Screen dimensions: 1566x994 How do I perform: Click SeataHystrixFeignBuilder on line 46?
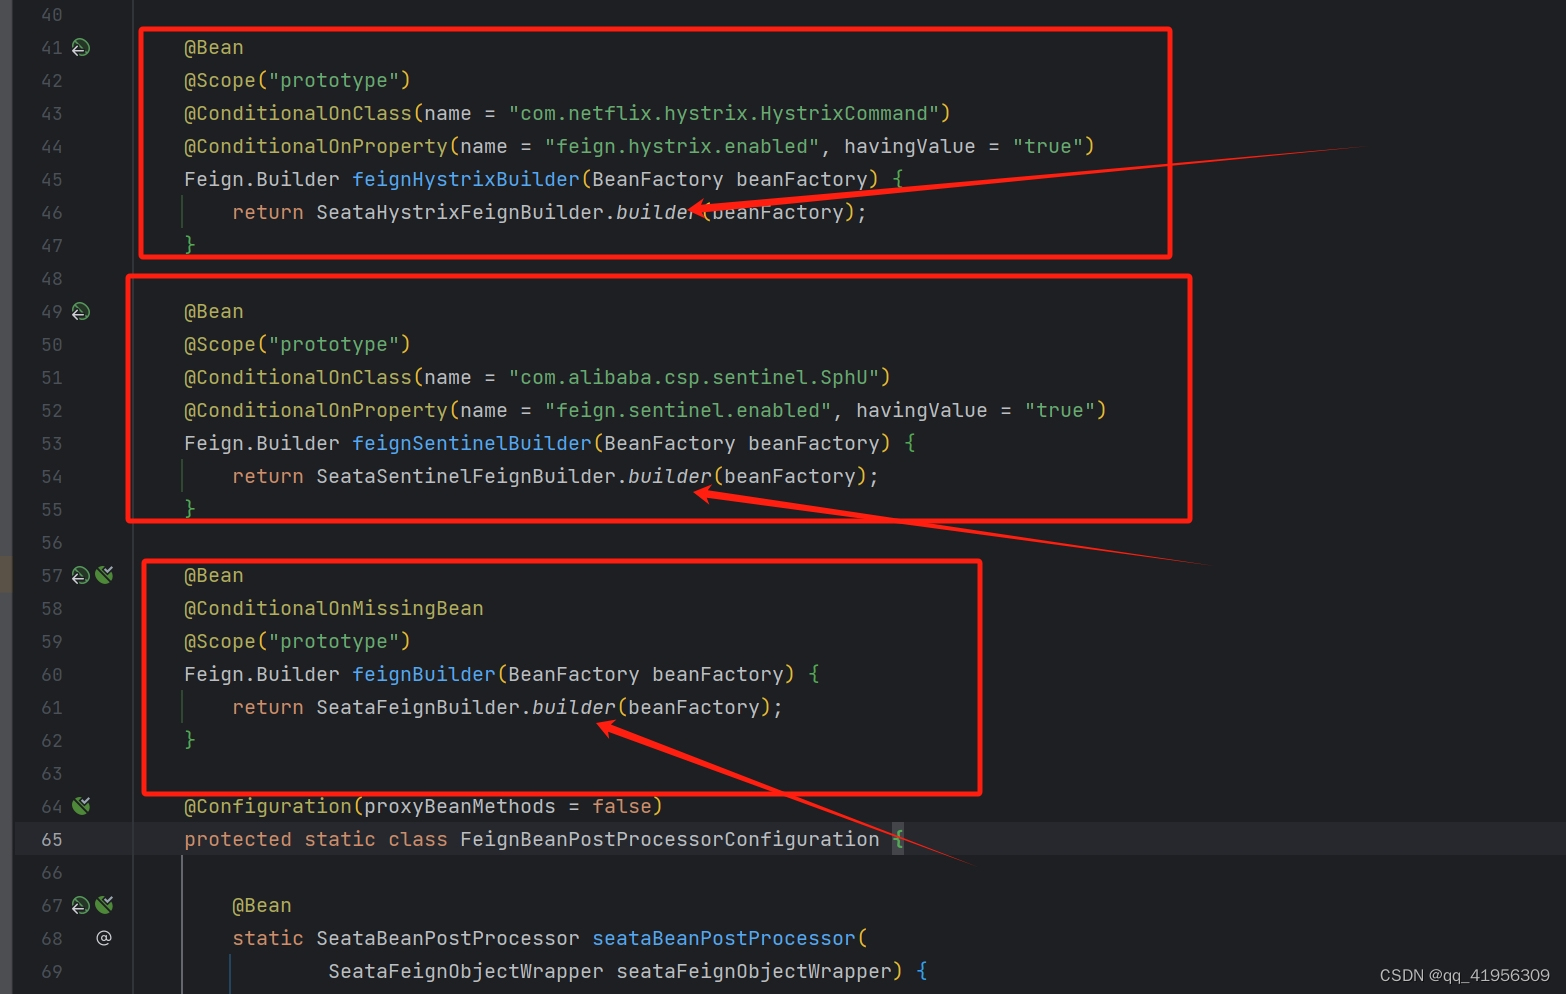click(x=460, y=212)
